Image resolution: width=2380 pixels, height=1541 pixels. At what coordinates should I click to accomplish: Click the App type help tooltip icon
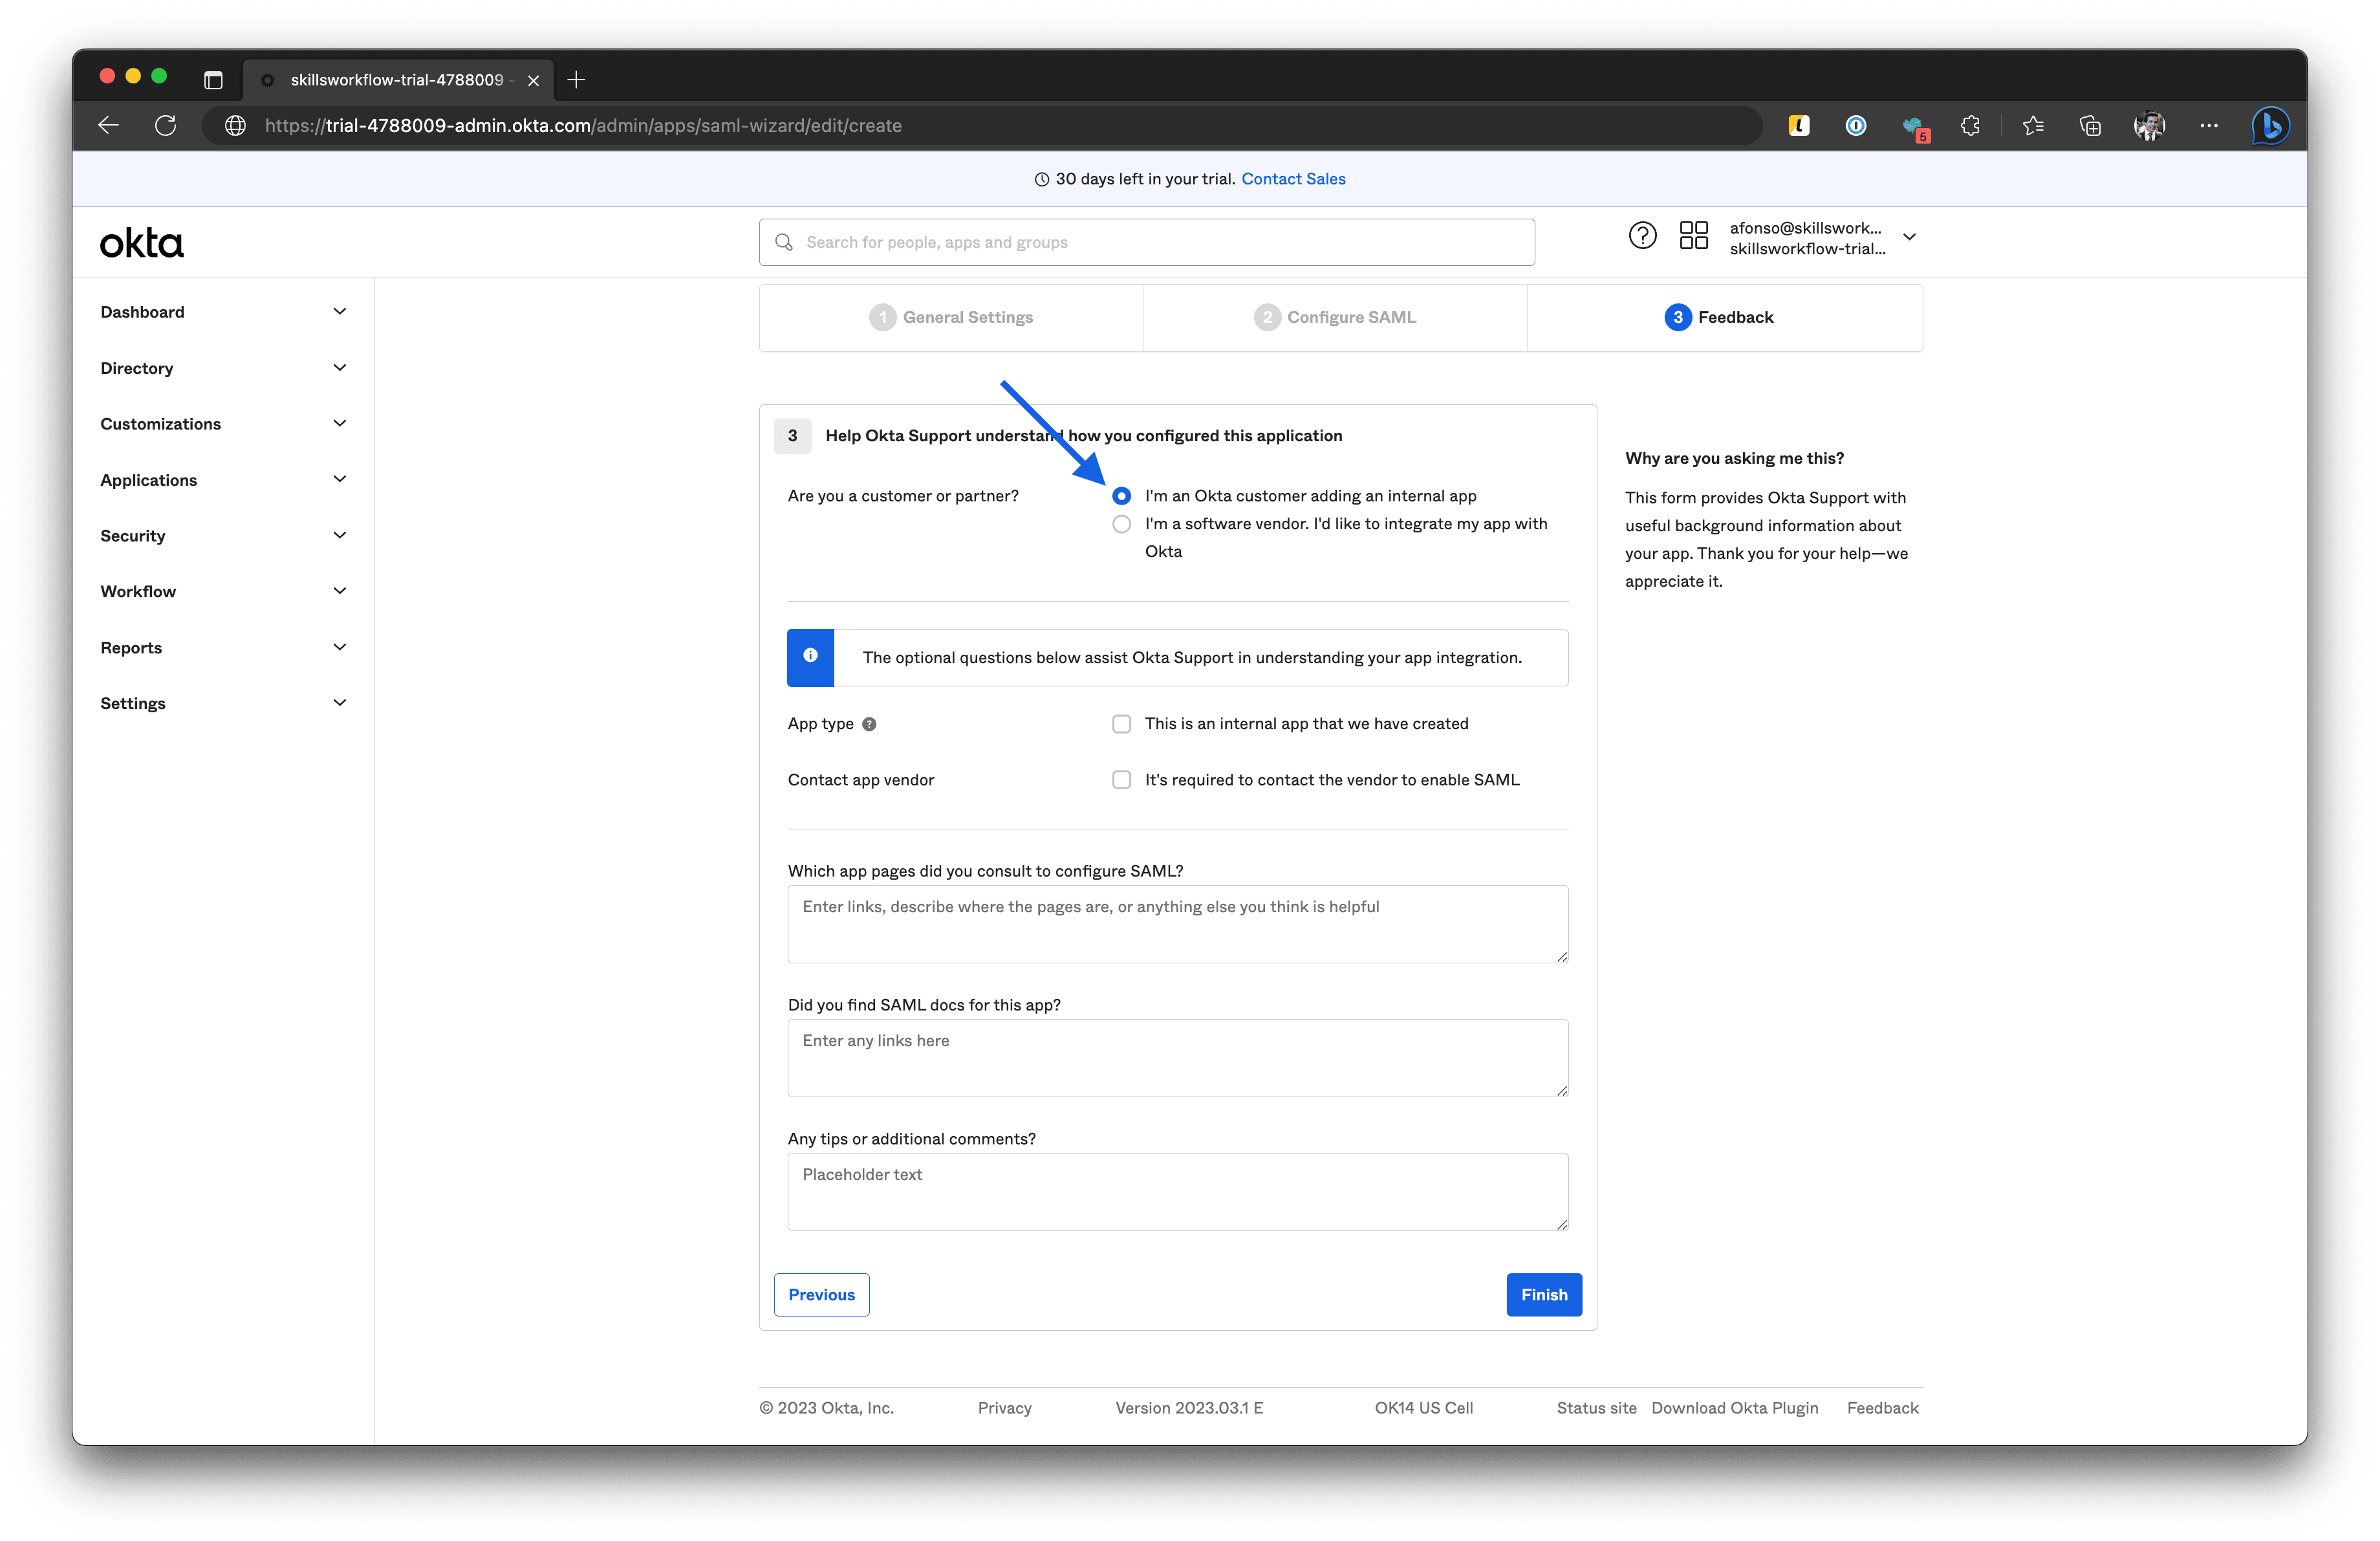pyautogui.click(x=869, y=724)
